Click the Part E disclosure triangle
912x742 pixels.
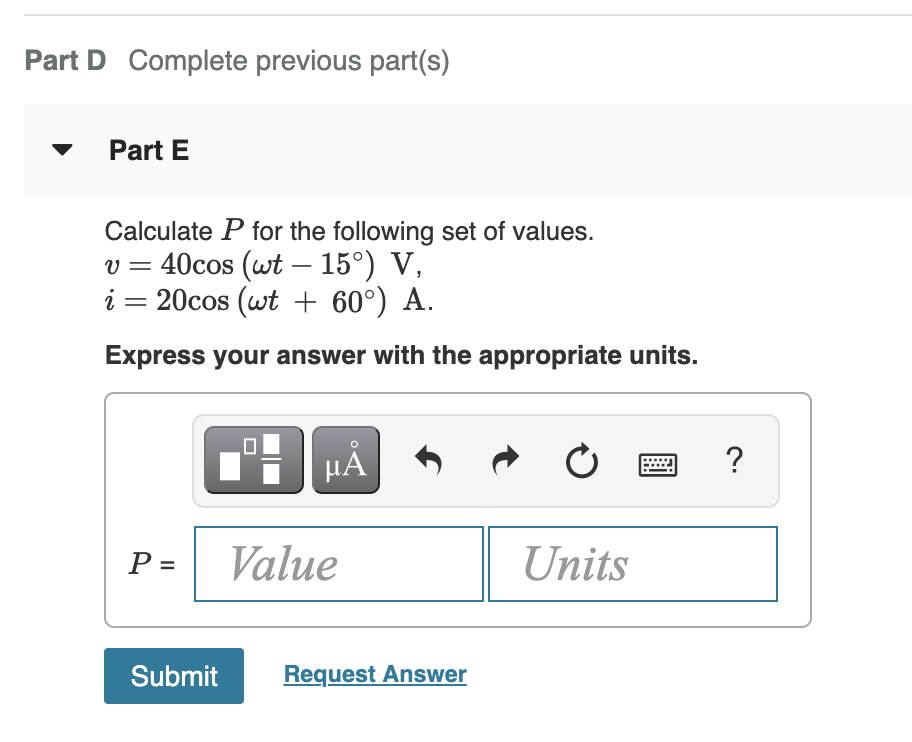tap(61, 149)
